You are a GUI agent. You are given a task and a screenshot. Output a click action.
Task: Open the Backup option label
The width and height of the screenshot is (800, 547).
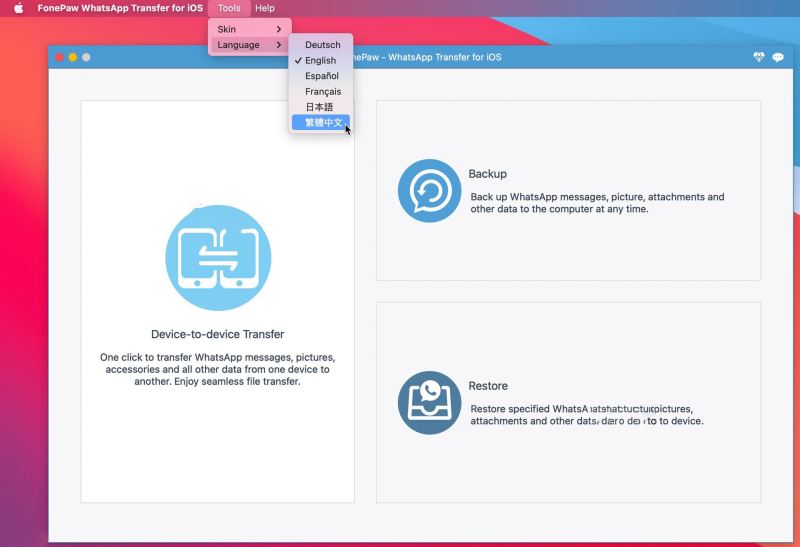(x=488, y=174)
